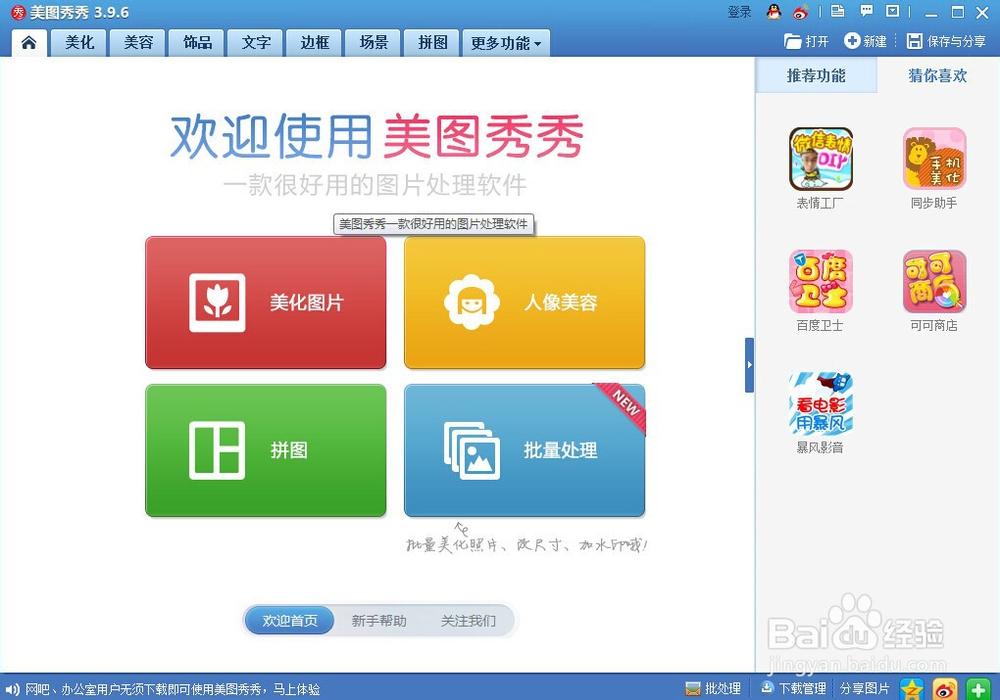Open the 暴风影音 app icon
This screenshot has height=700, width=1000.
pyautogui.click(x=821, y=403)
